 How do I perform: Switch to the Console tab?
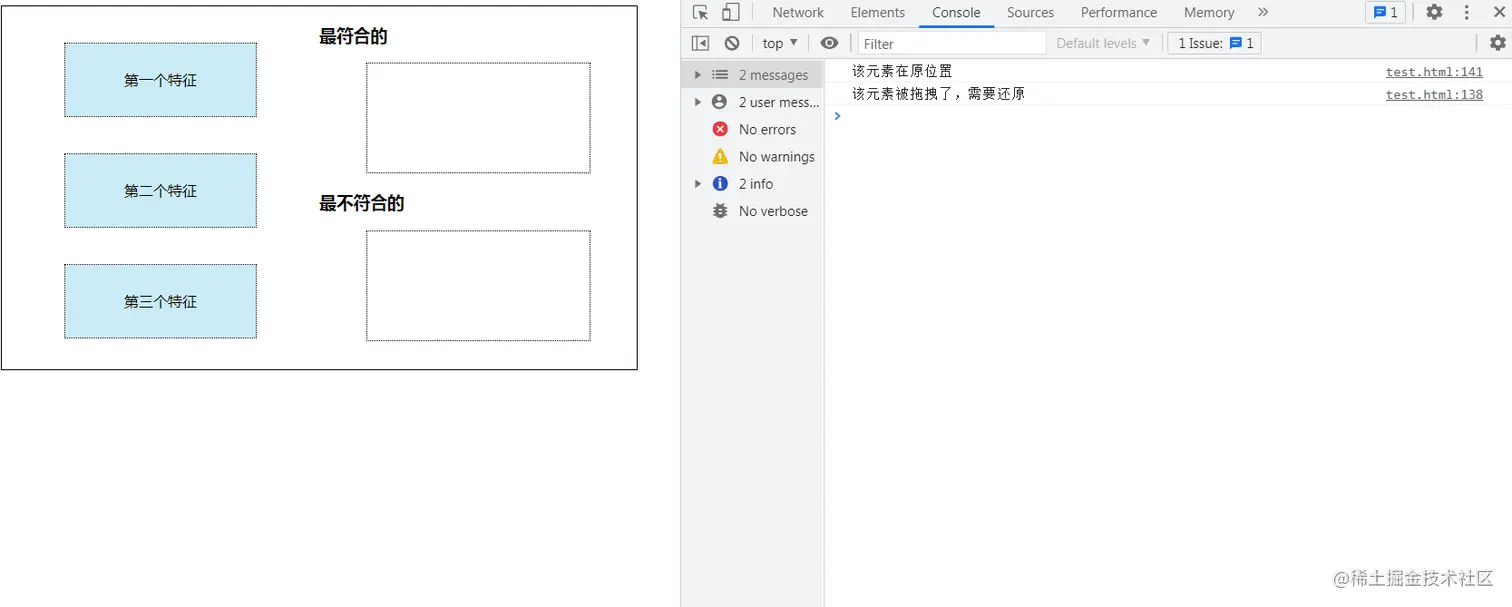tap(956, 13)
